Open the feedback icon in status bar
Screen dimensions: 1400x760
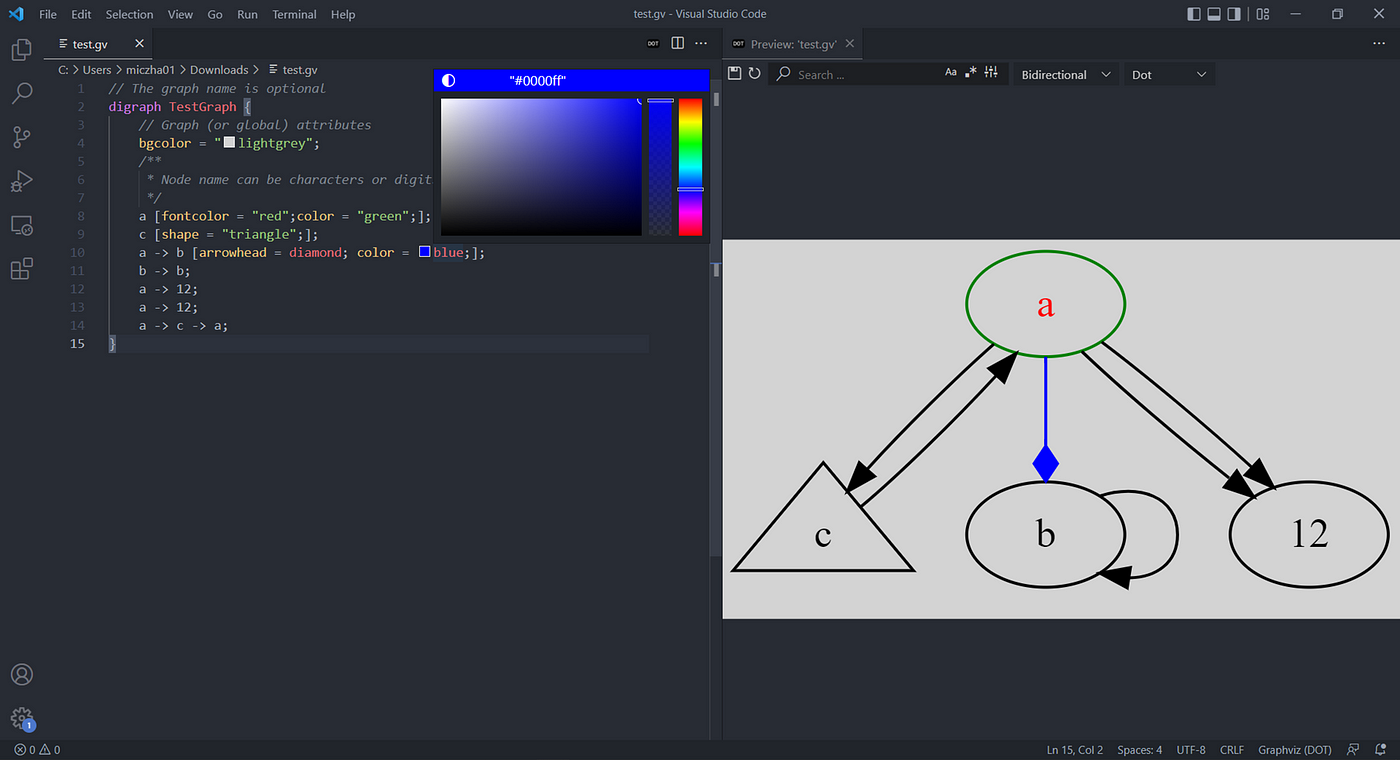point(1353,750)
